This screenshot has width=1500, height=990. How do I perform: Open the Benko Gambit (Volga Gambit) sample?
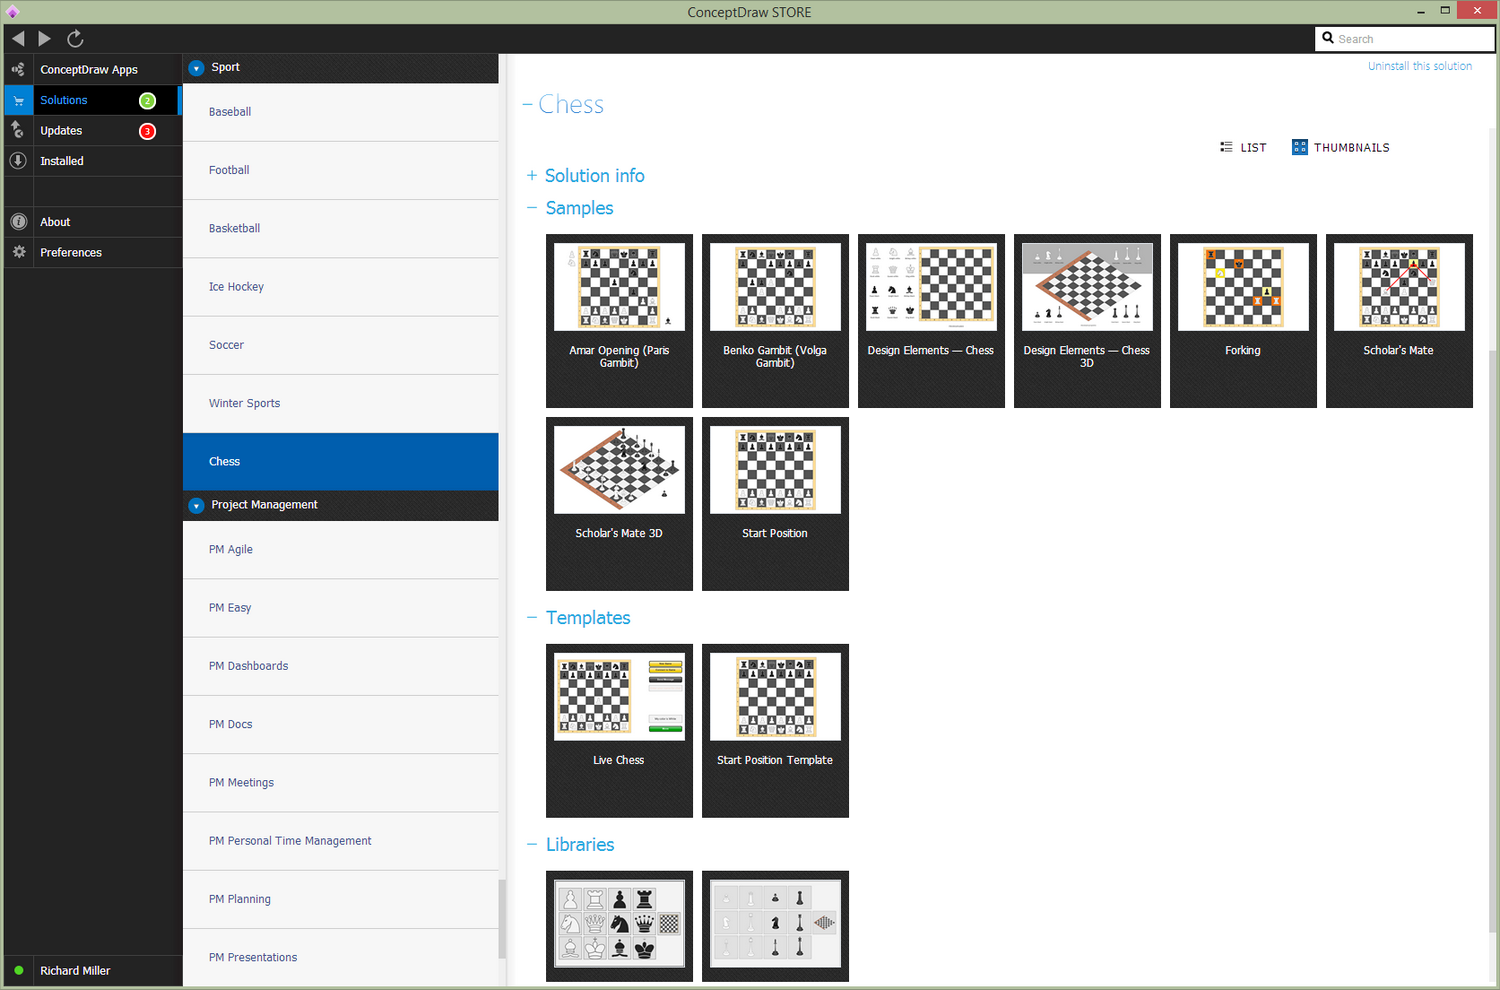(775, 320)
